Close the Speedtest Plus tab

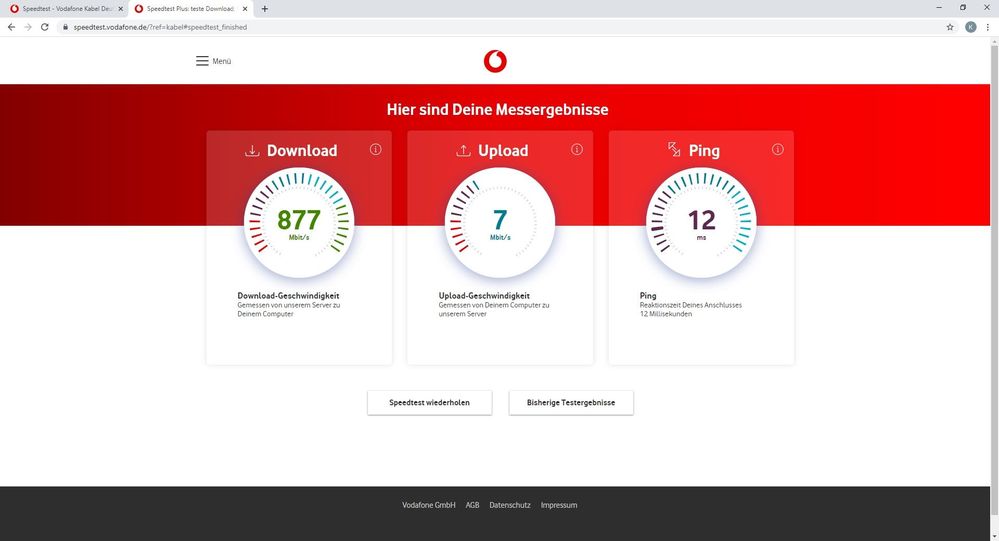pos(245,9)
